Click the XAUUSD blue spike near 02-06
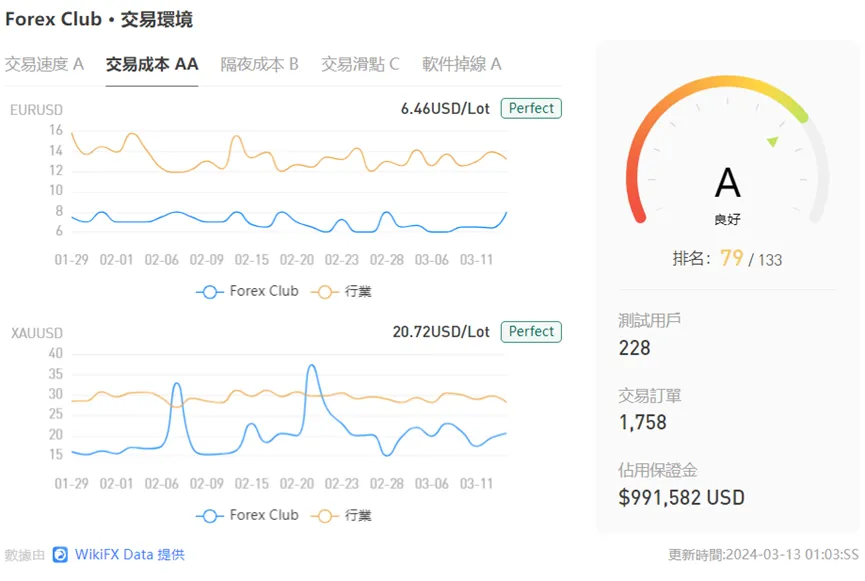Viewport: 865px width, 581px height. pyautogui.click(x=177, y=385)
